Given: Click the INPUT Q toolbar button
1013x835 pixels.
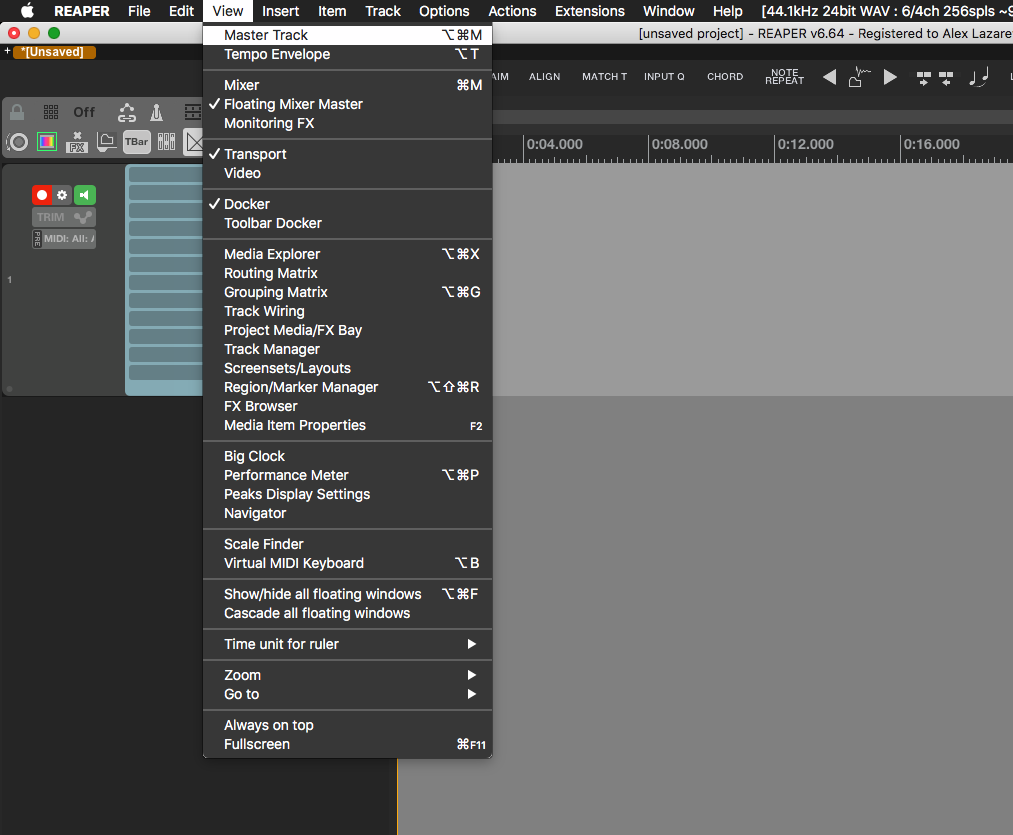Looking at the screenshot, I should [664, 77].
